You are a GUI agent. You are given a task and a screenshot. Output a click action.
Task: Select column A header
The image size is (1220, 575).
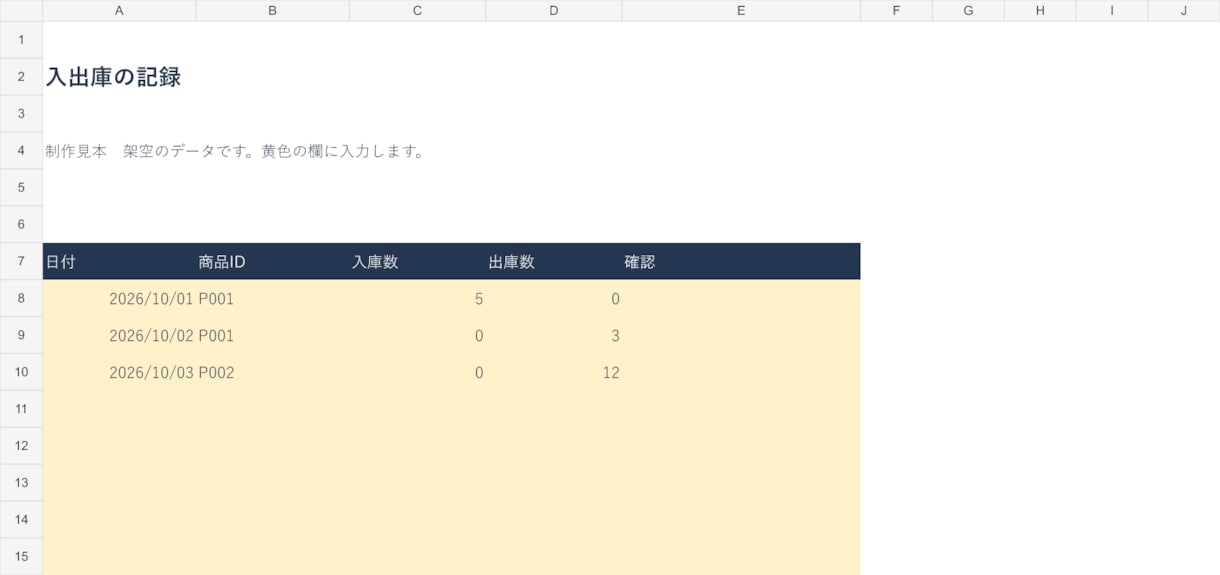[119, 10]
